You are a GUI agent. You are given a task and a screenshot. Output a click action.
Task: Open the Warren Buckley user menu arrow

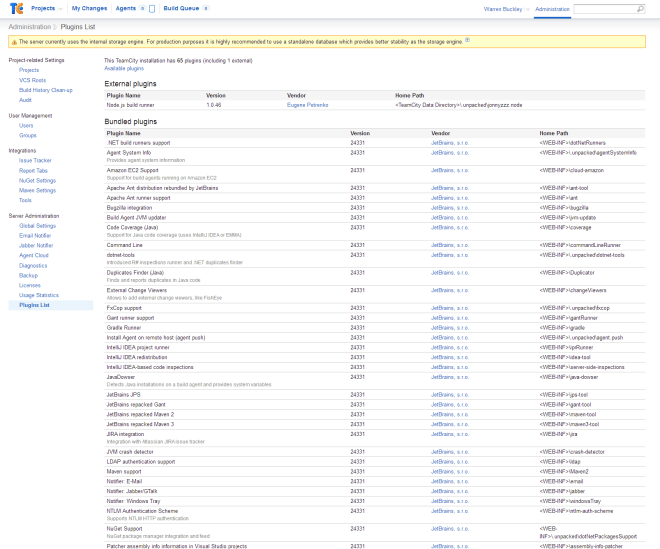click(x=527, y=9)
